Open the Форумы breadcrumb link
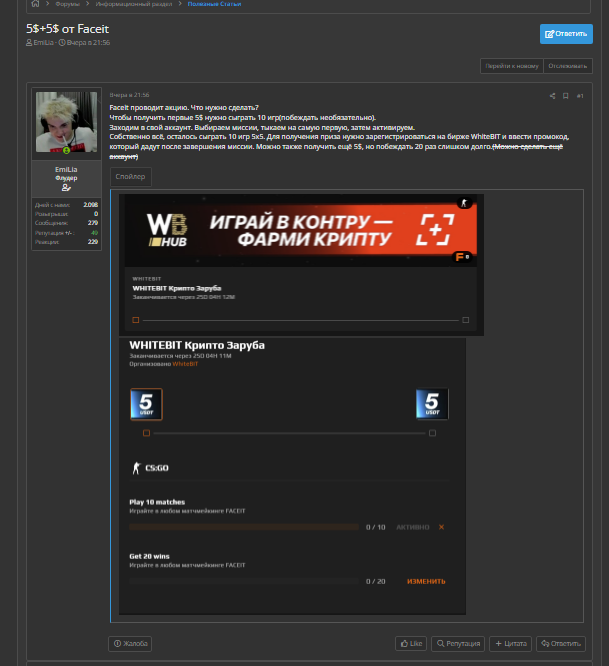This screenshot has height=666, width=609. pyautogui.click(x=68, y=4)
